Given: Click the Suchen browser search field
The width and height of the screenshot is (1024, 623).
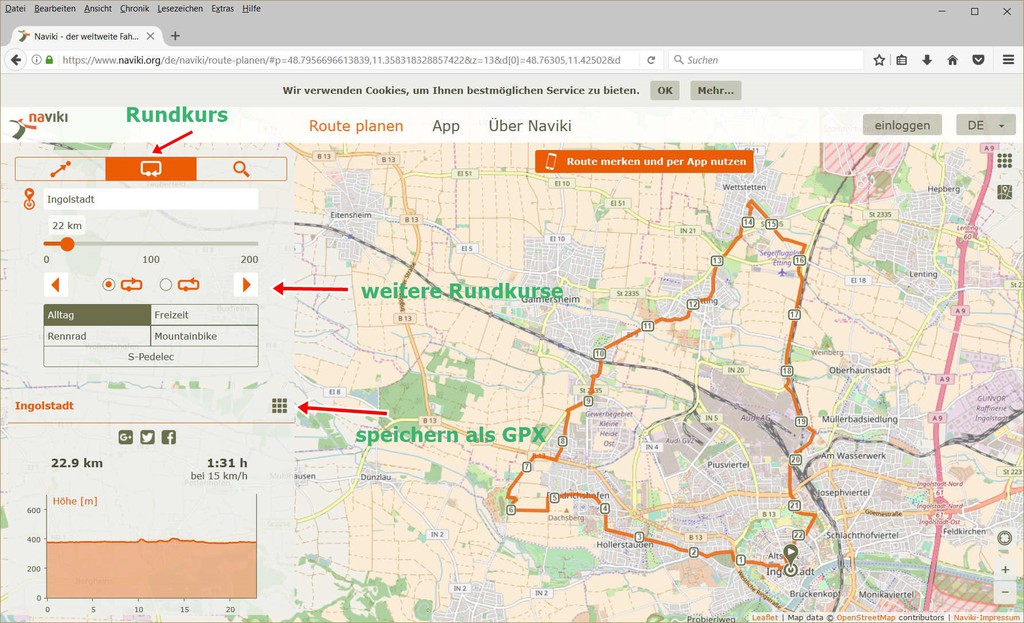Looking at the screenshot, I should (766, 60).
